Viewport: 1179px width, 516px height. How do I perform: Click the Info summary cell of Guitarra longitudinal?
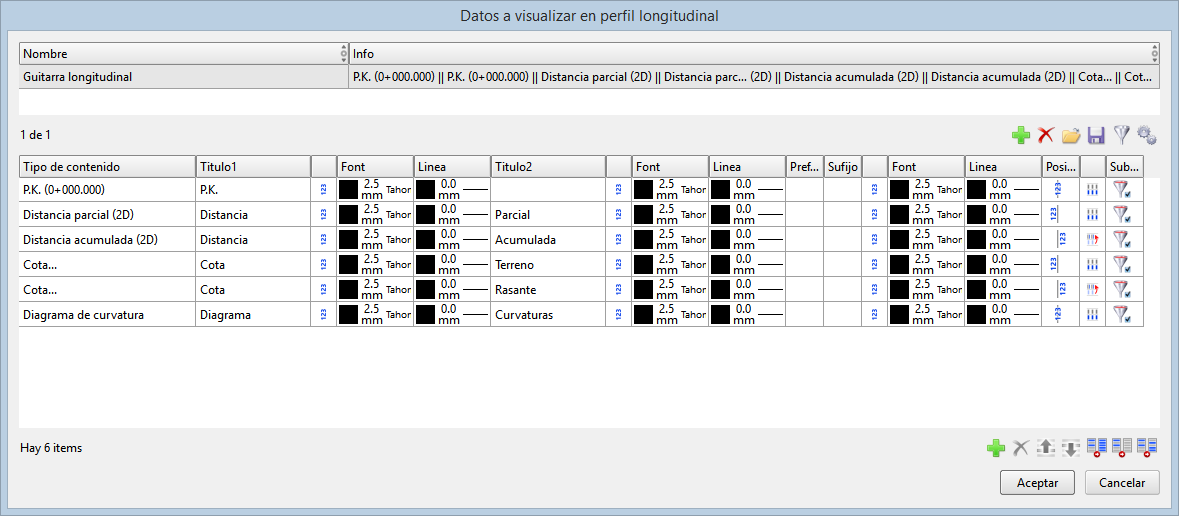click(x=754, y=77)
